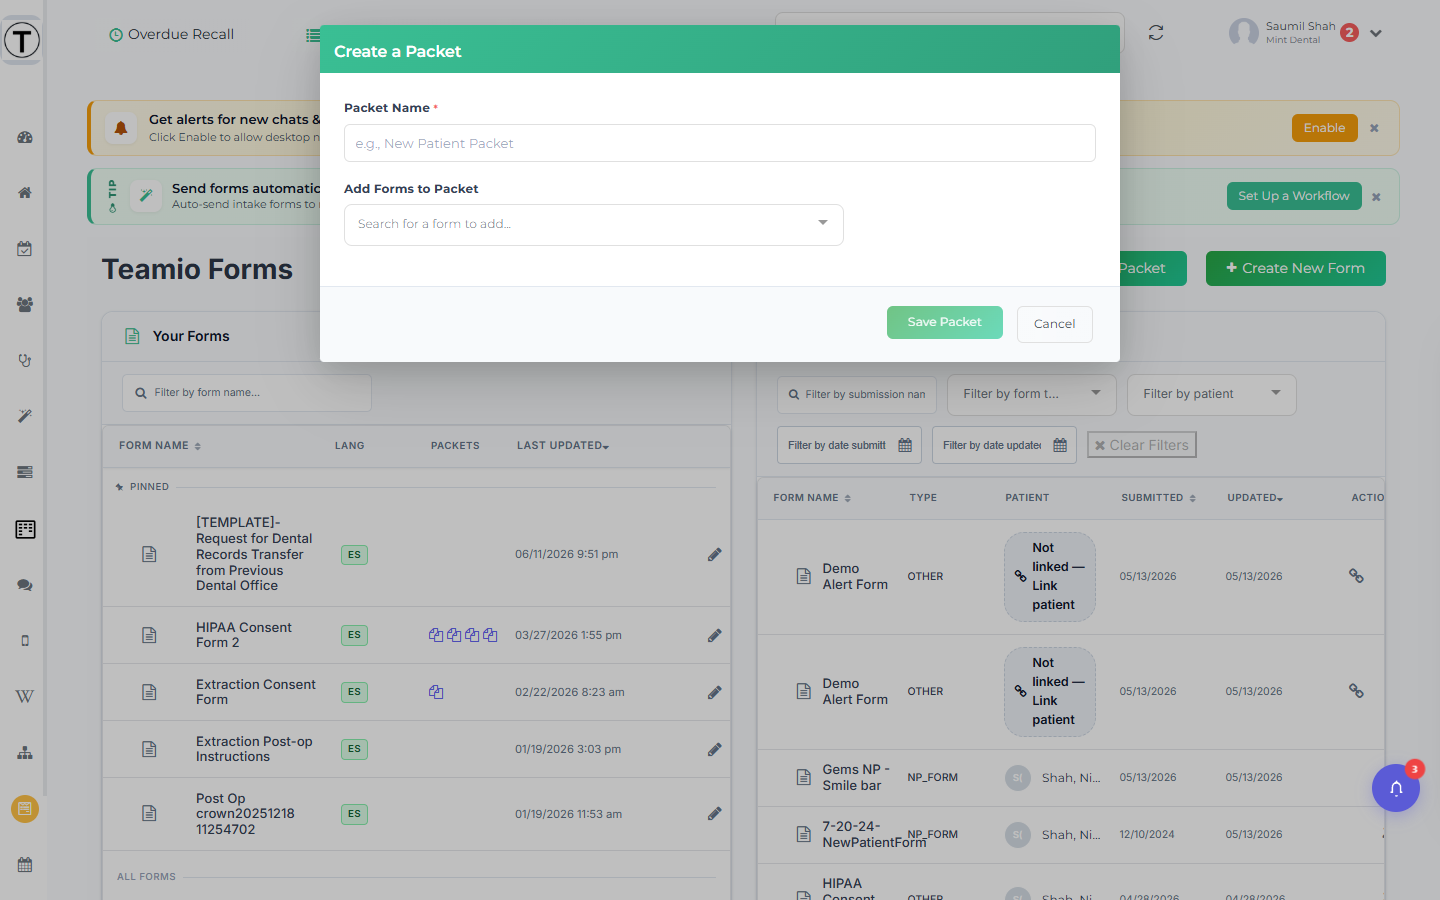Viewport: 1440px width, 900px height.
Task: Open the sitemap hierarchy icon in the sidebar
Action: pyautogui.click(x=25, y=753)
